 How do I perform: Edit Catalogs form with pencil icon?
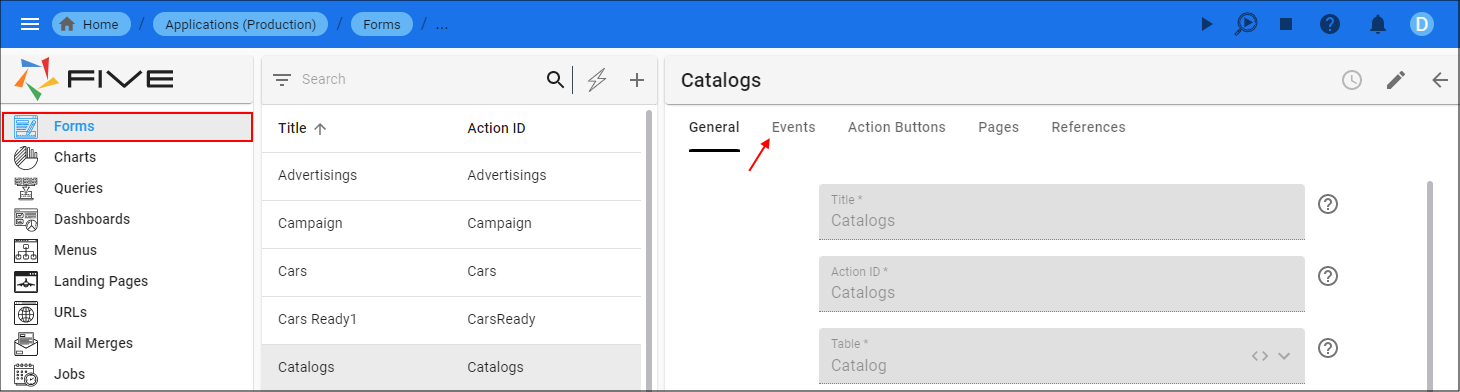pos(1396,80)
